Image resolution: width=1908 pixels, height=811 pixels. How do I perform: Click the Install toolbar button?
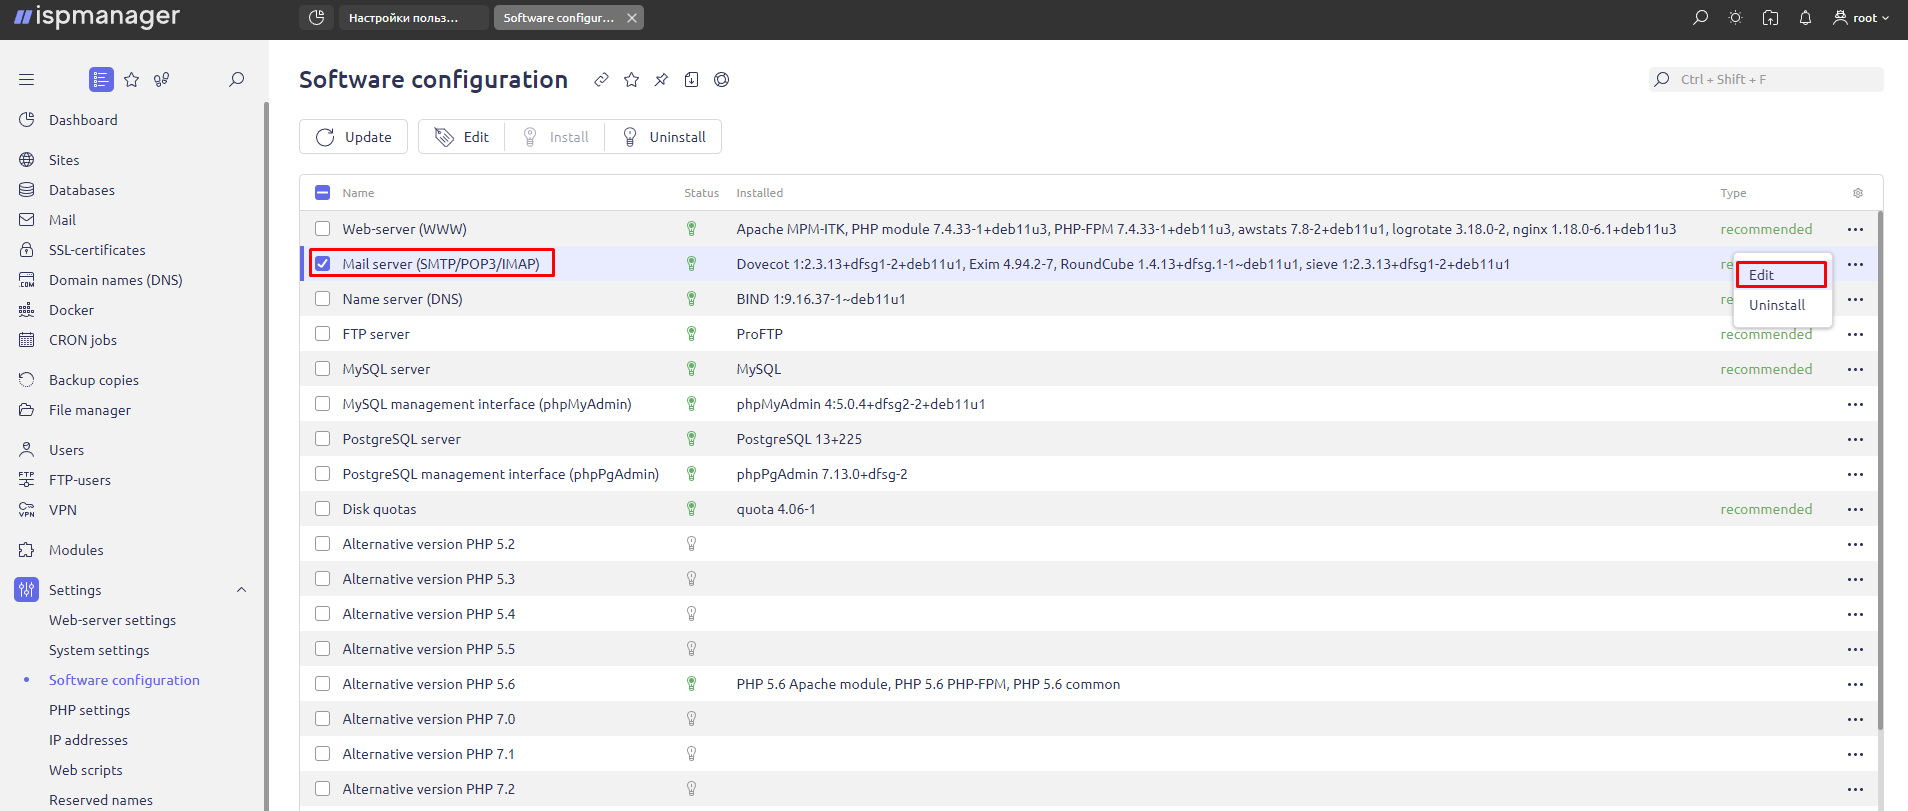tap(555, 137)
